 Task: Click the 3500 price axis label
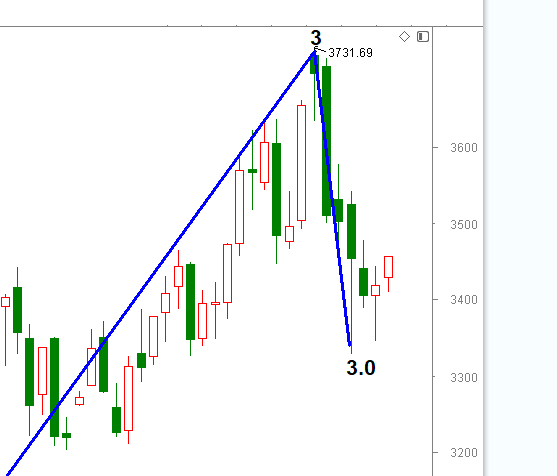(464, 225)
